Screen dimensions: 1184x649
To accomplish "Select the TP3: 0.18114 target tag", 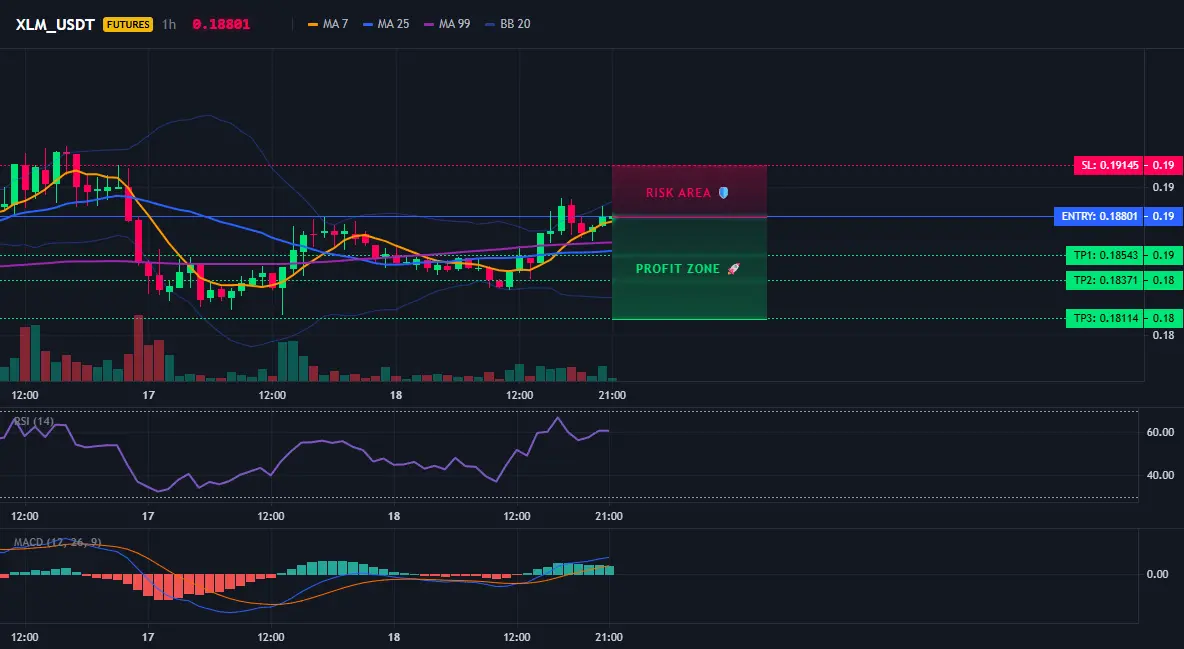I will [1104, 318].
